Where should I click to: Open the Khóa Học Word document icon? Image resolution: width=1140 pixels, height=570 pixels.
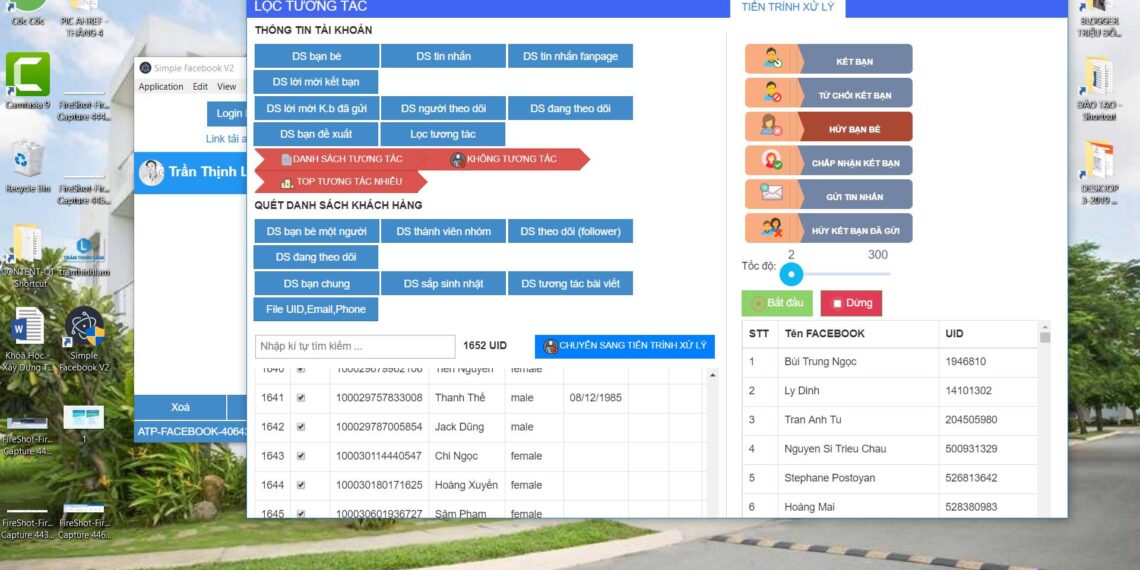[x=28, y=338]
